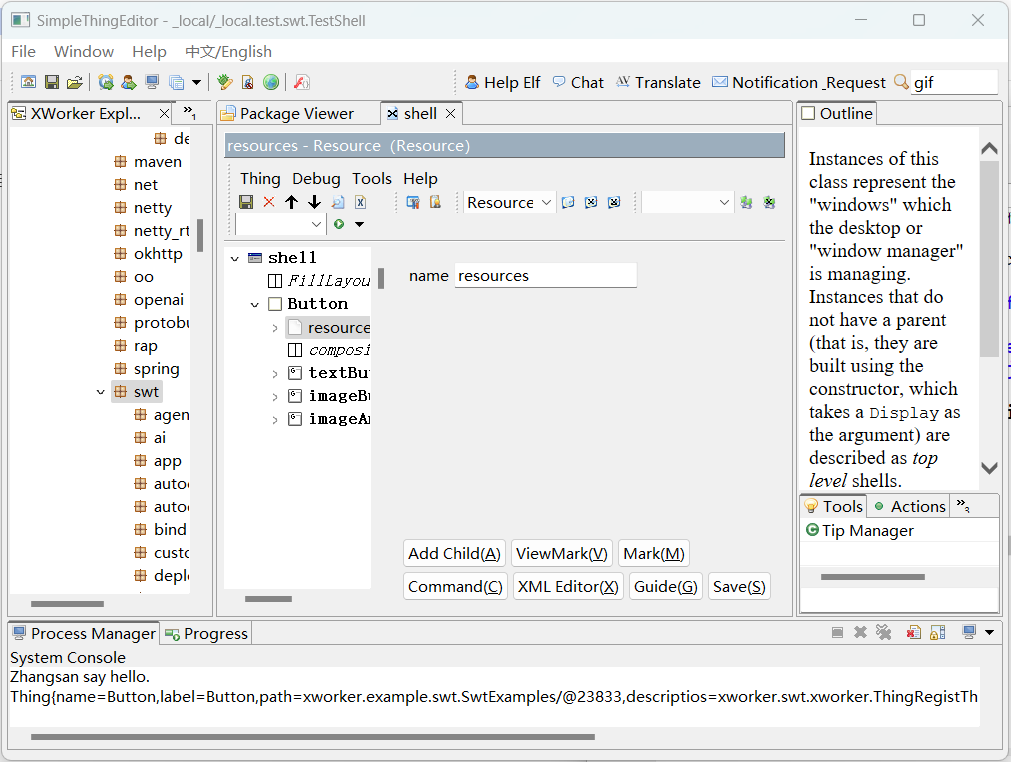Click the stacked windows icon in main toolbar
This screenshot has width=1011, height=762.
(176, 82)
